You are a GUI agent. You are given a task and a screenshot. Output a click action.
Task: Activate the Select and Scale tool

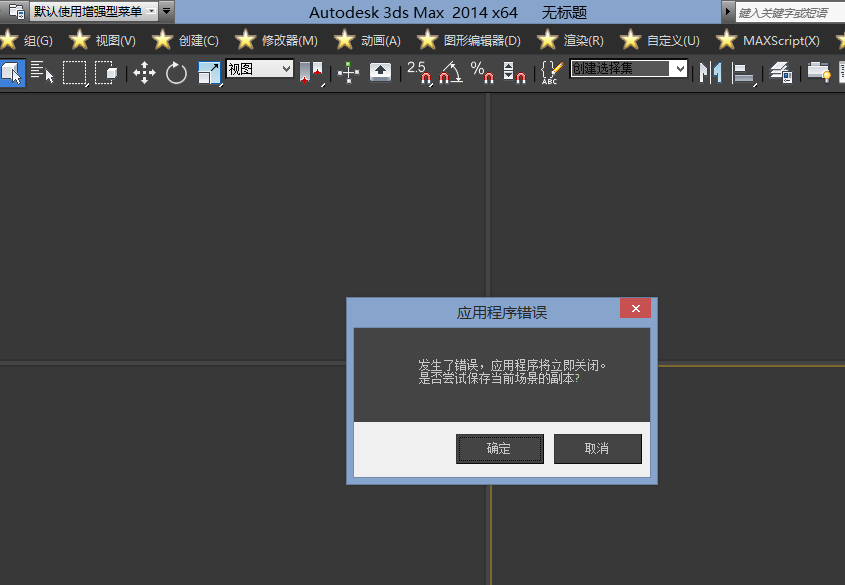point(209,72)
